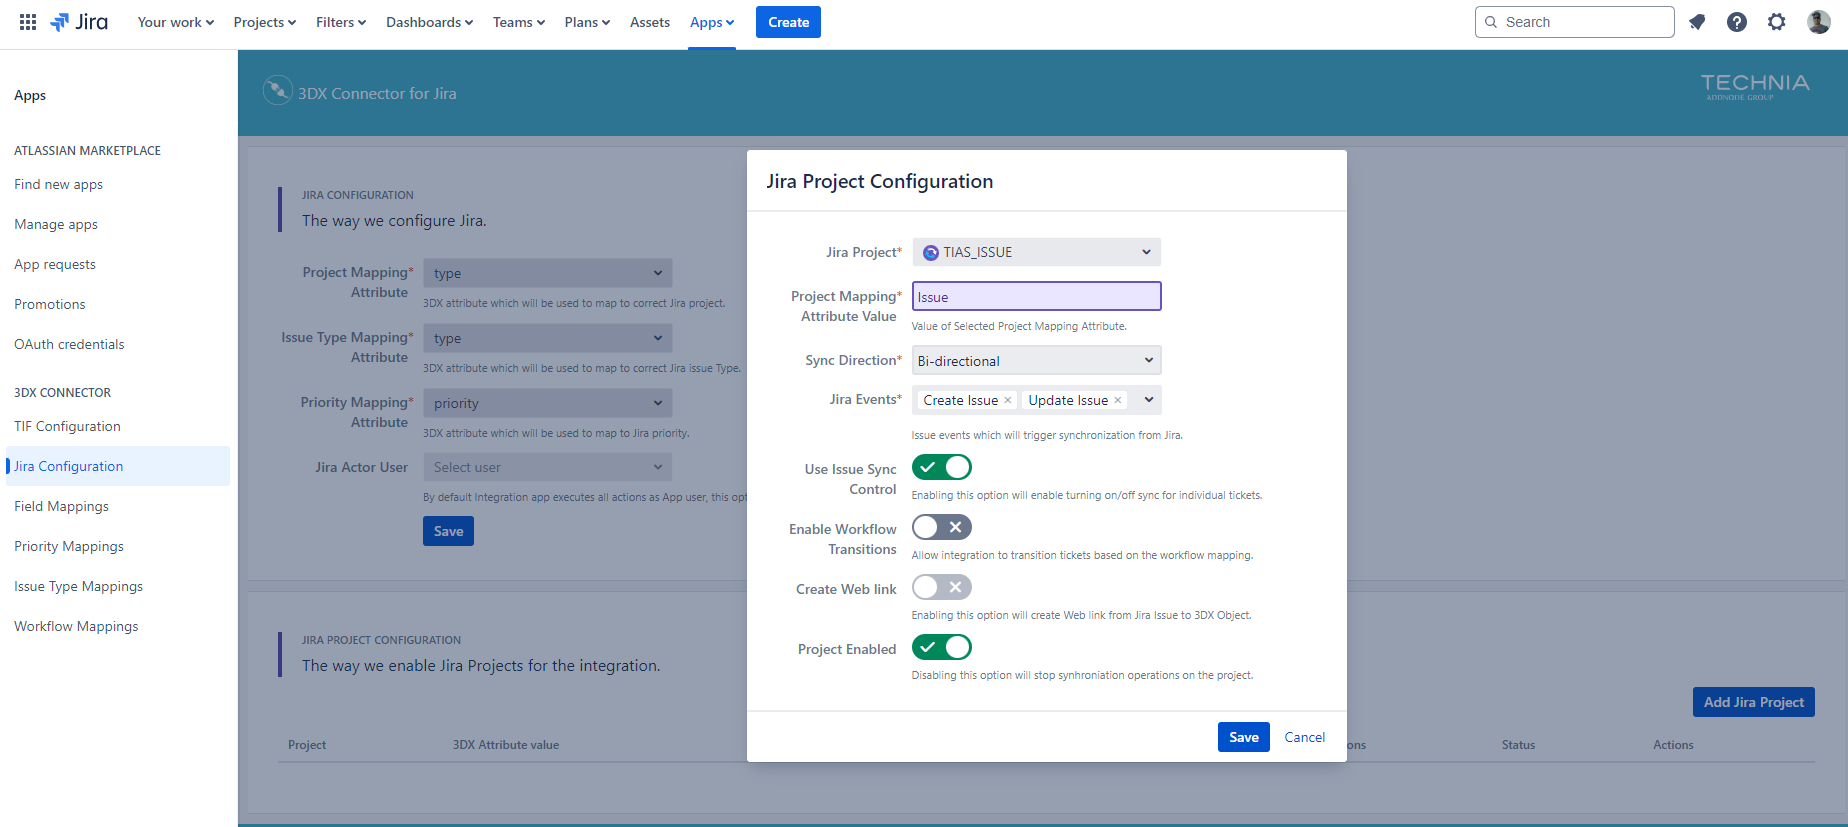The height and width of the screenshot is (827, 1848).
Task: Open the Dashboards menu
Action: pos(430,22)
